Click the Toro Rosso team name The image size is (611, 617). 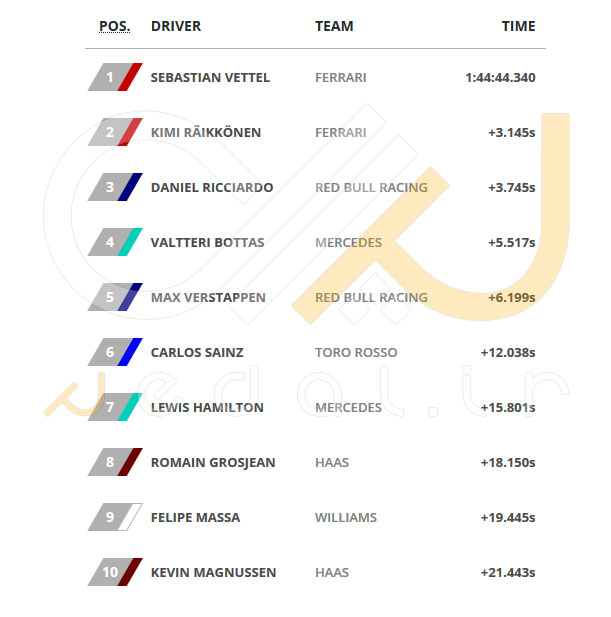[356, 353]
